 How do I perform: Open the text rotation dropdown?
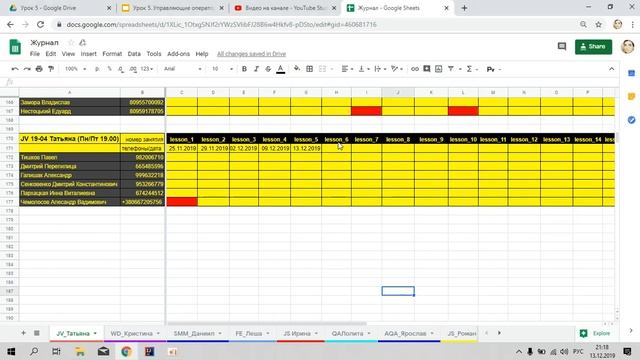tap(397, 69)
